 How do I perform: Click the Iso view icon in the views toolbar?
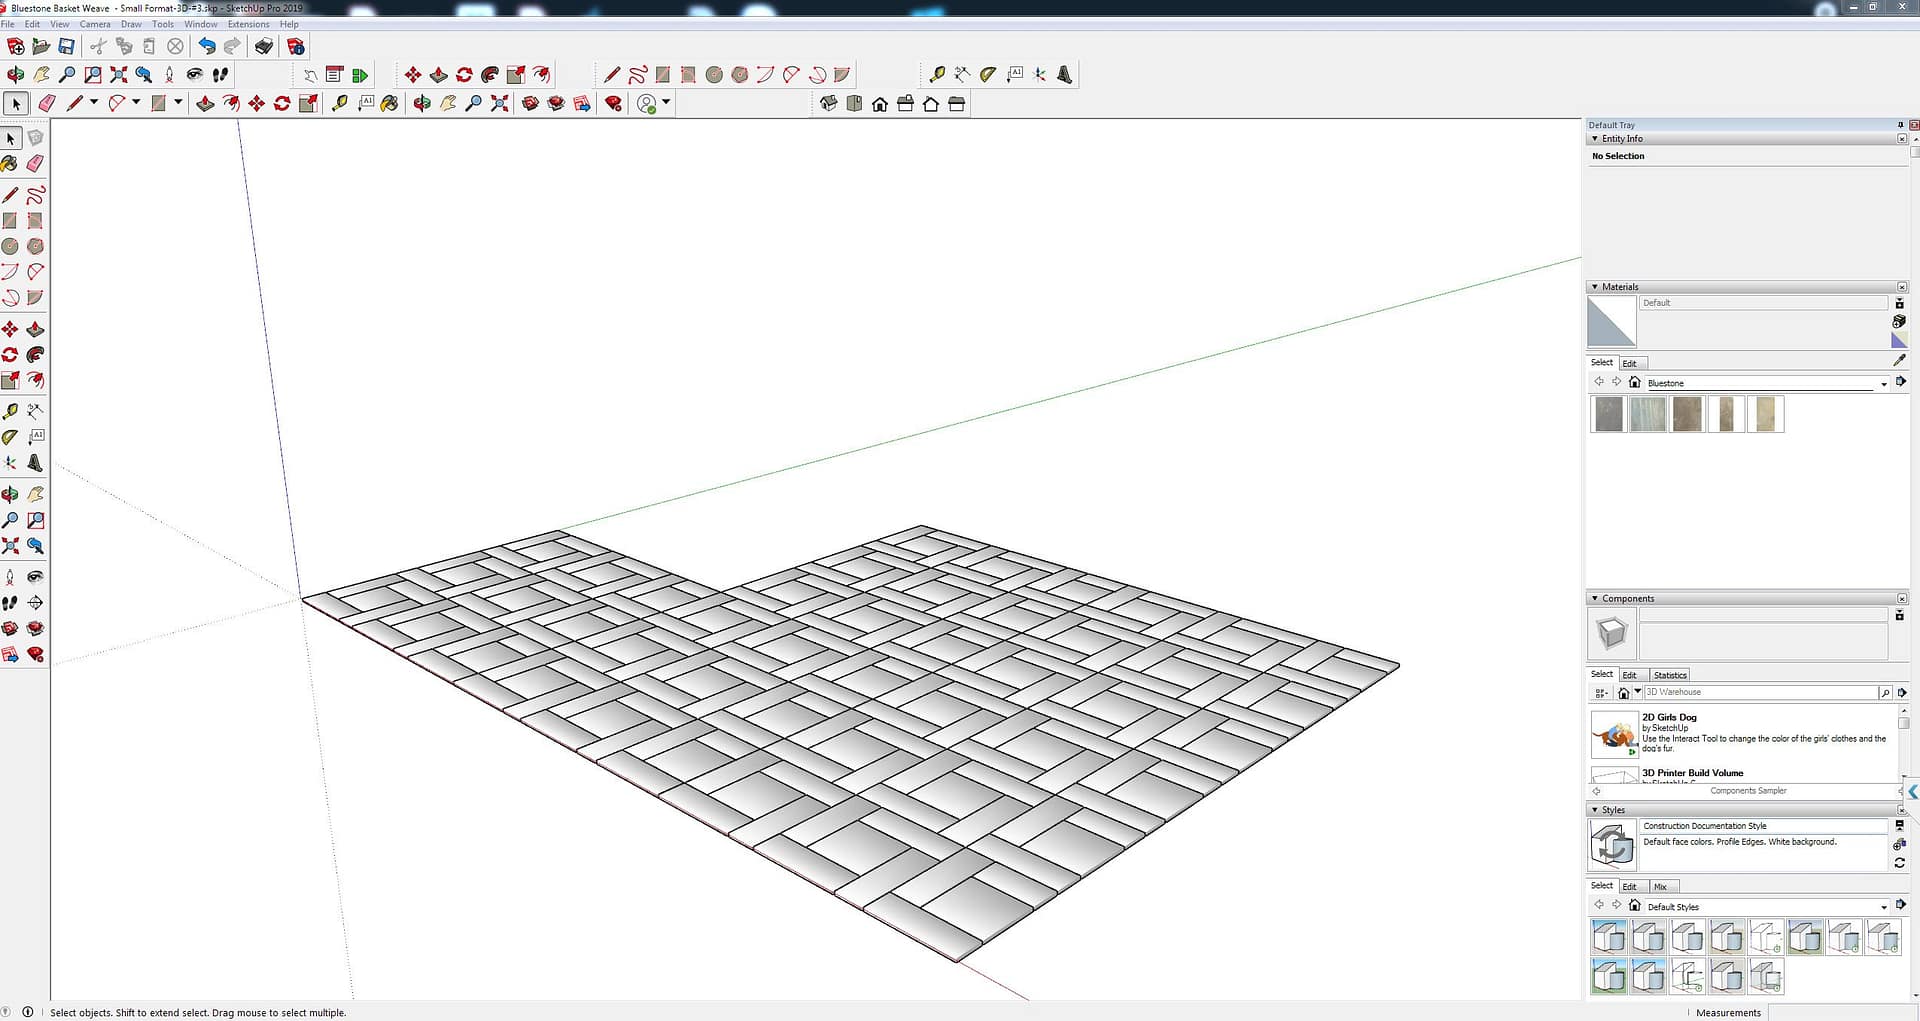pyautogui.click(x=828, y=104)
